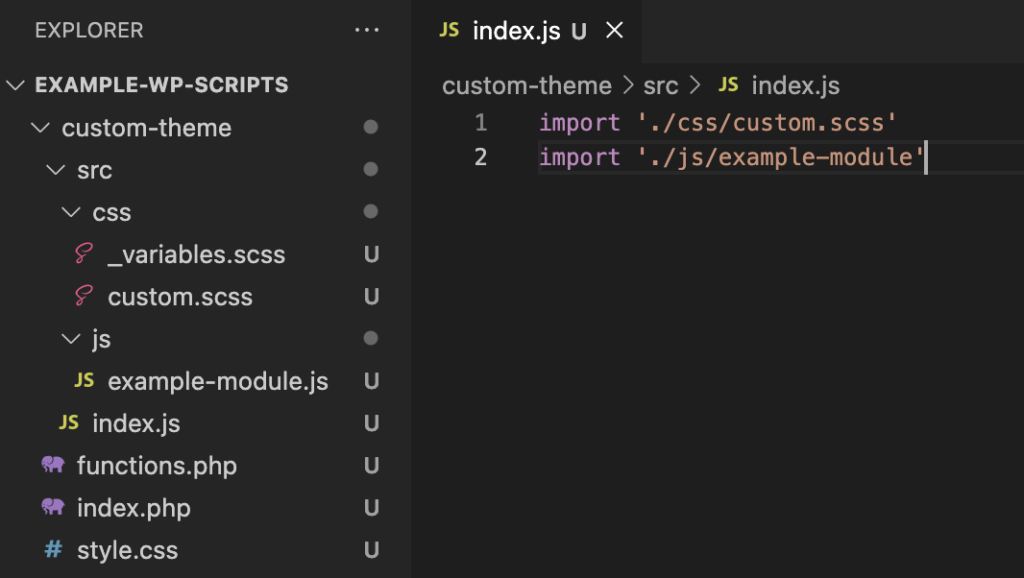Collapse the css folder chevron
Screen dimensions: 1024x578
click(71, 212)
